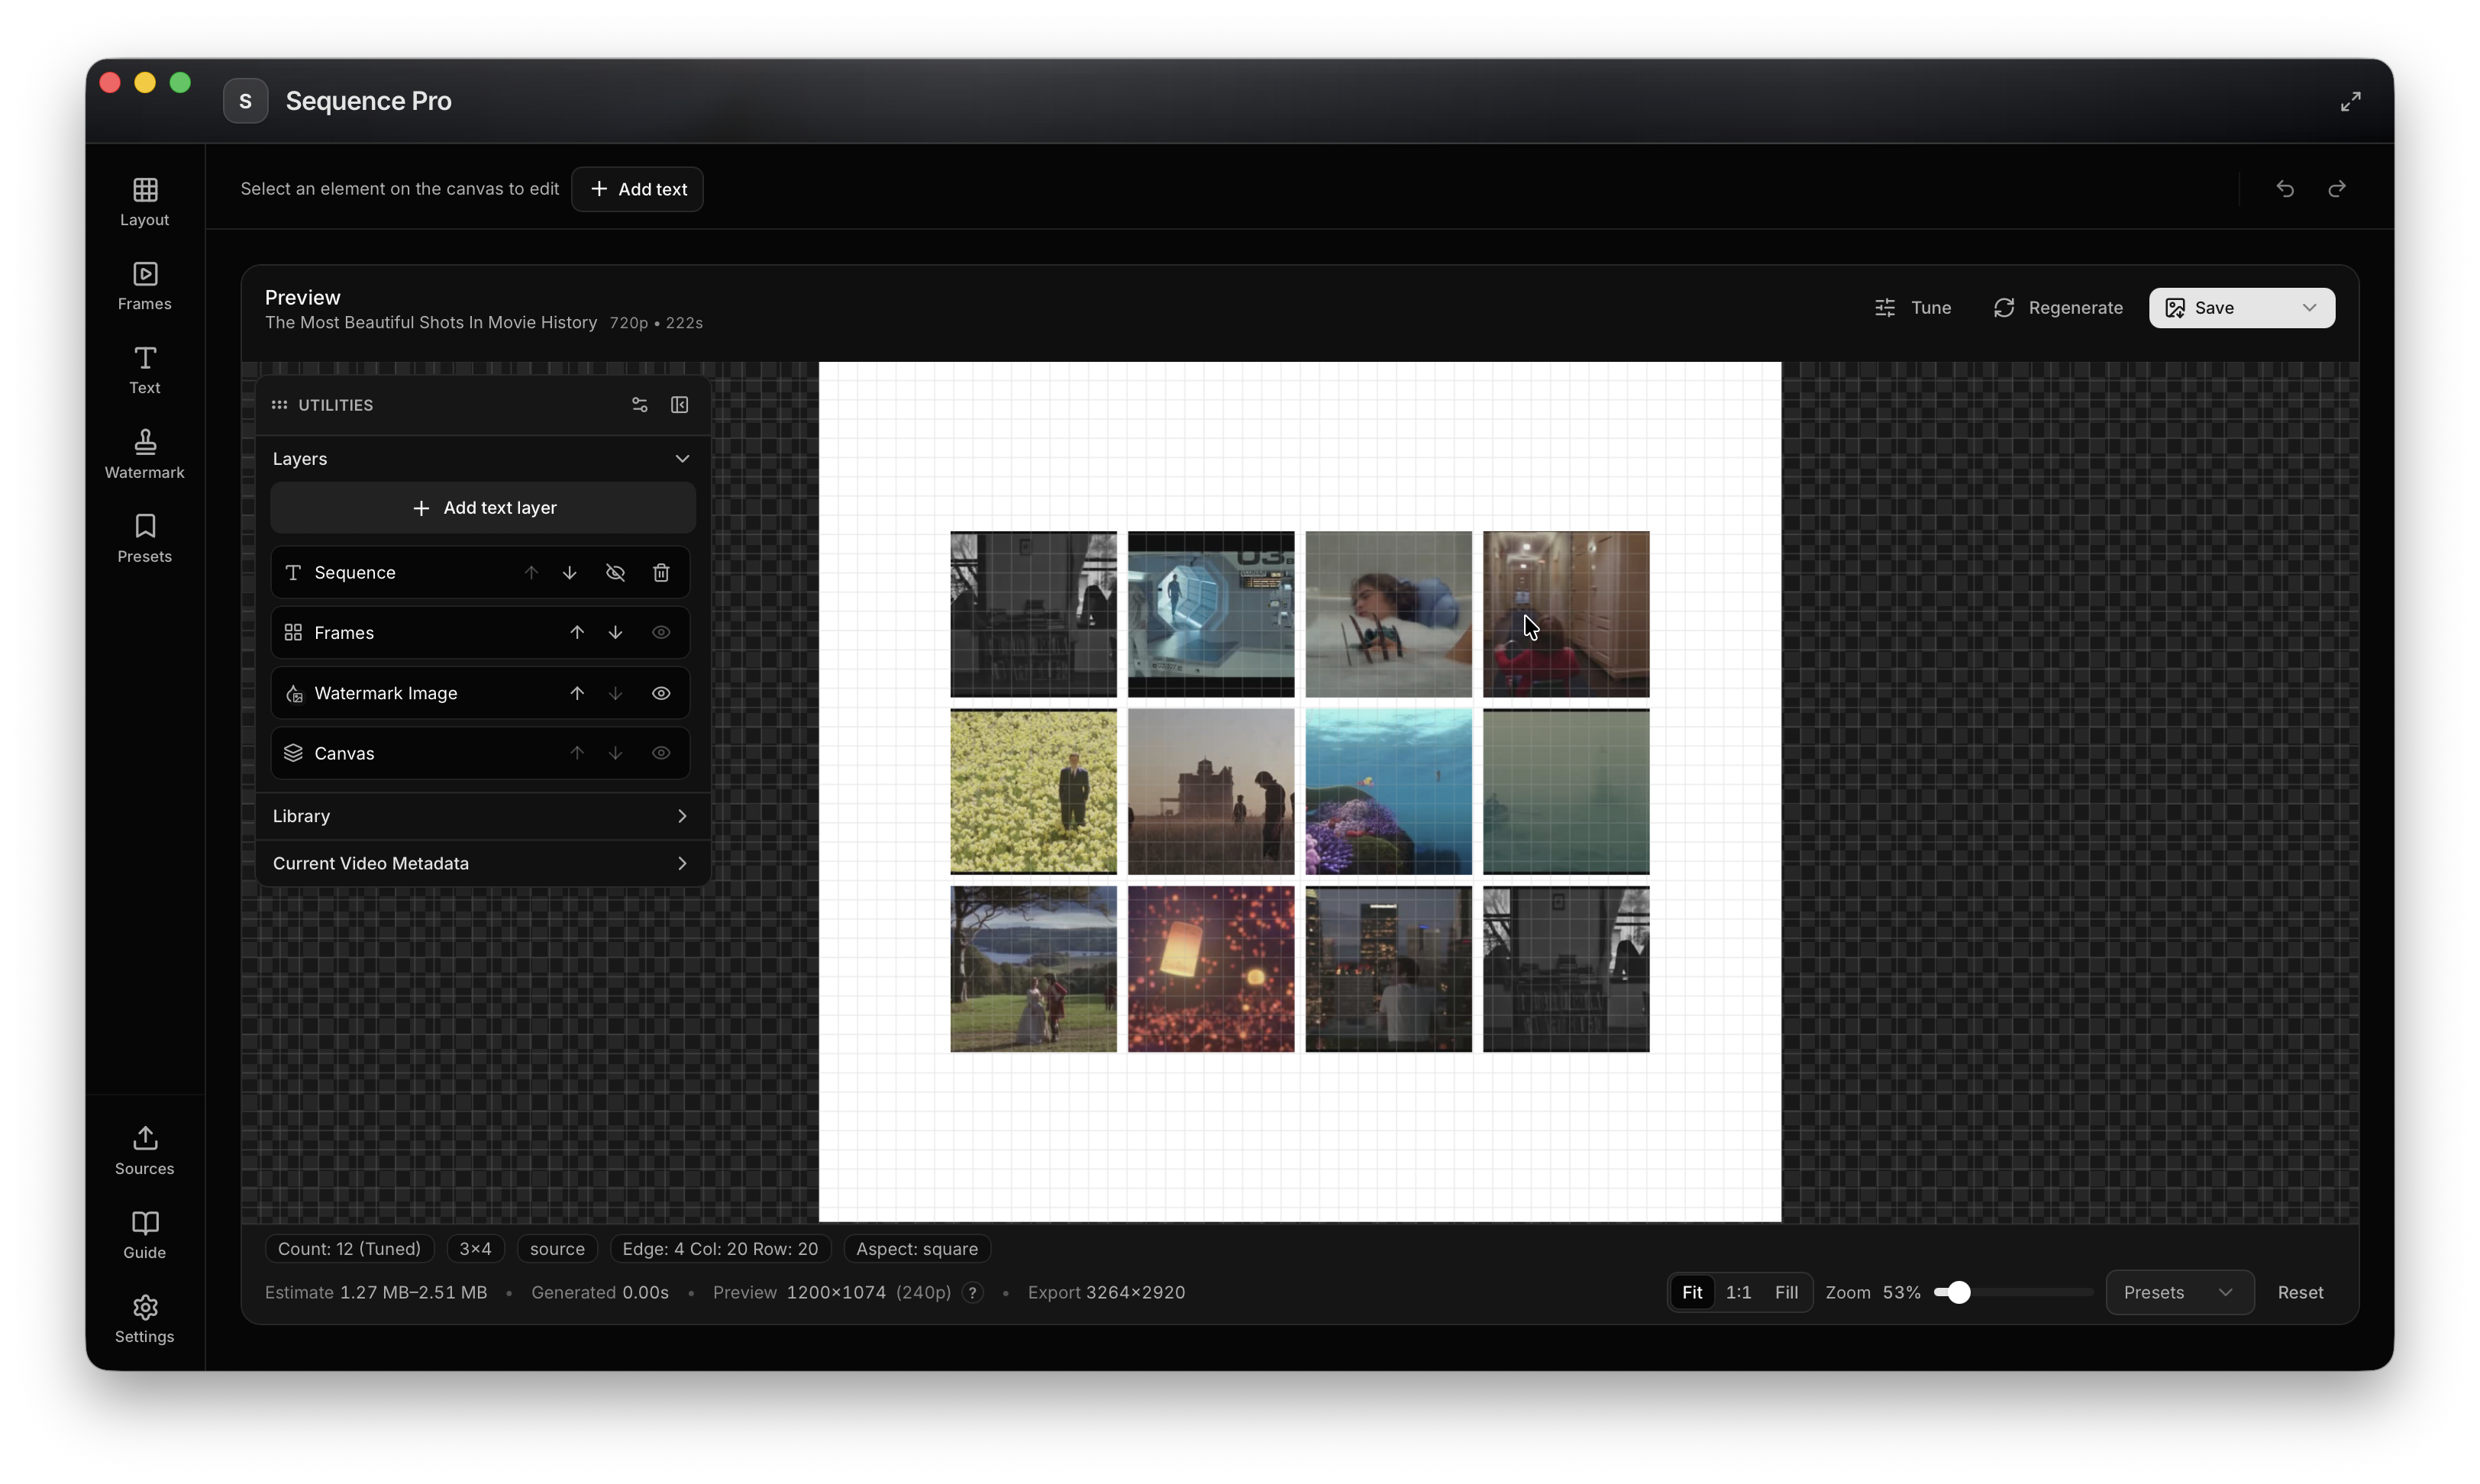Screen dimensions: 2480x1484
Task: Select the 1:1 zoom mode
Action: [x=1738, y=1293]
